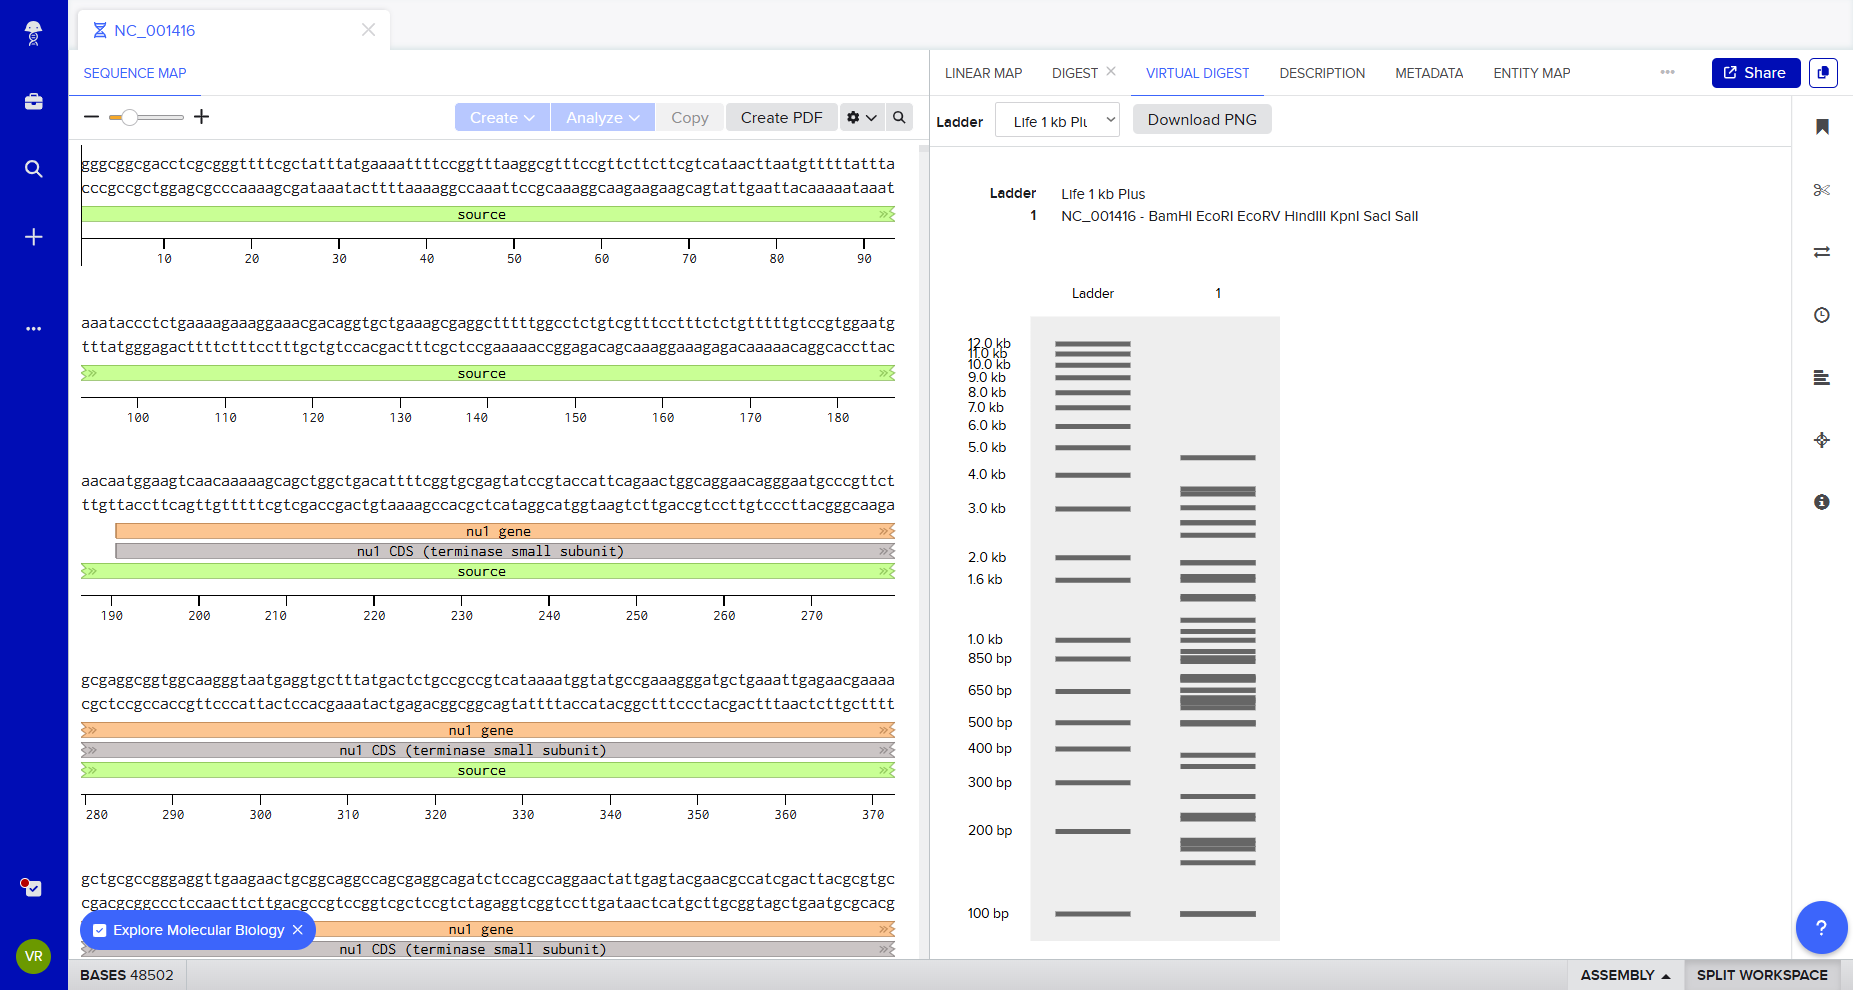Click the zoom in plus button

201,117
